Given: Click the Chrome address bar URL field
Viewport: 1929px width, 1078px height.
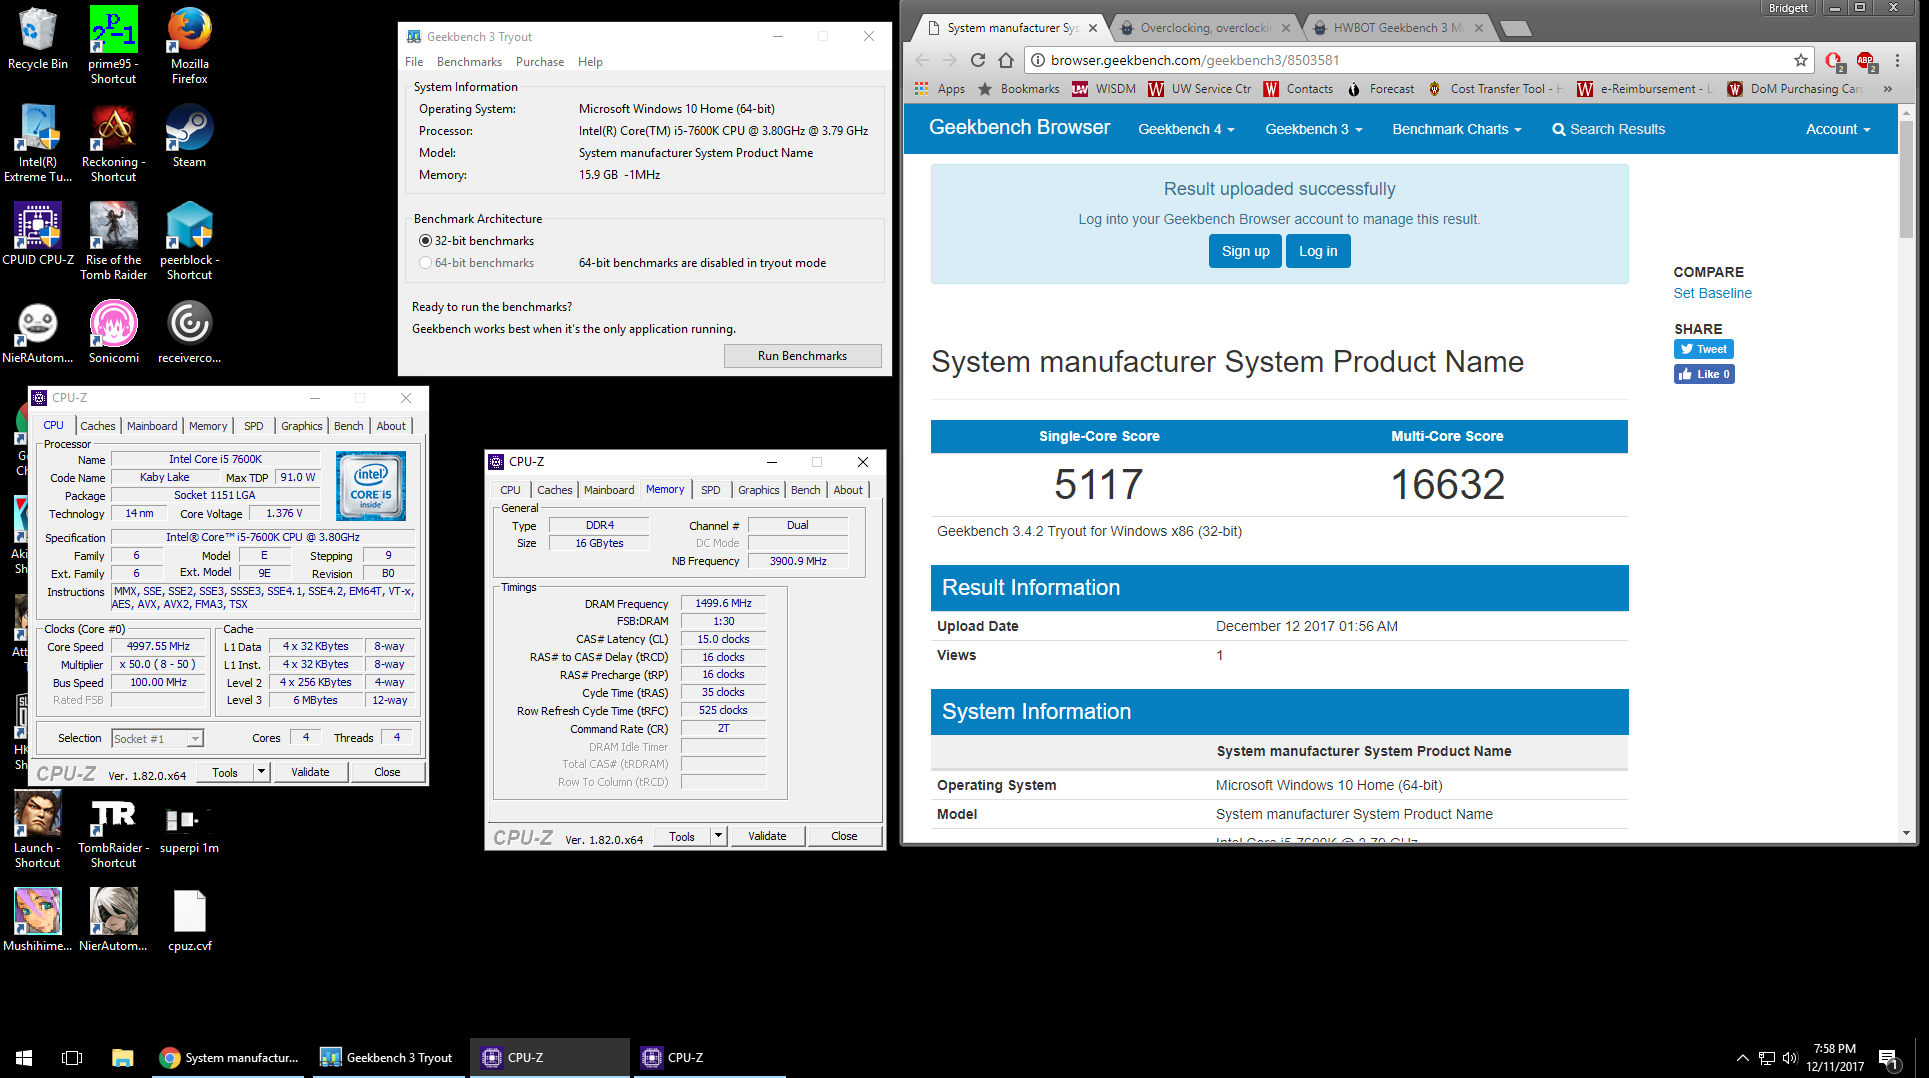Looking at the screenshot, I should click(x=1420, y=60).
